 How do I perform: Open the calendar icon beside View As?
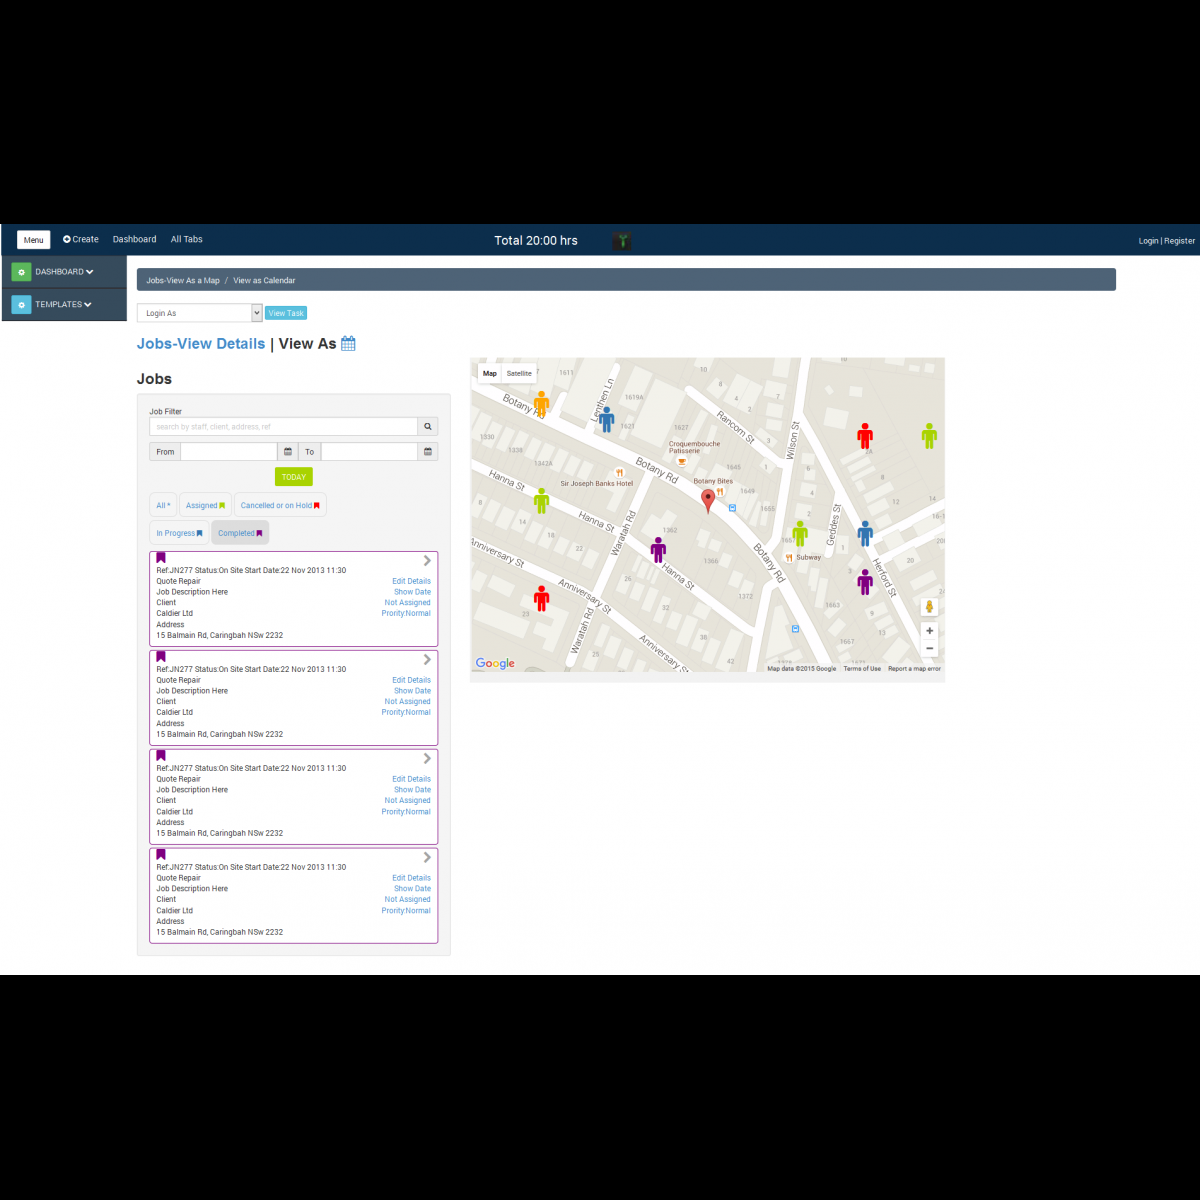click(x=348, y=343)
